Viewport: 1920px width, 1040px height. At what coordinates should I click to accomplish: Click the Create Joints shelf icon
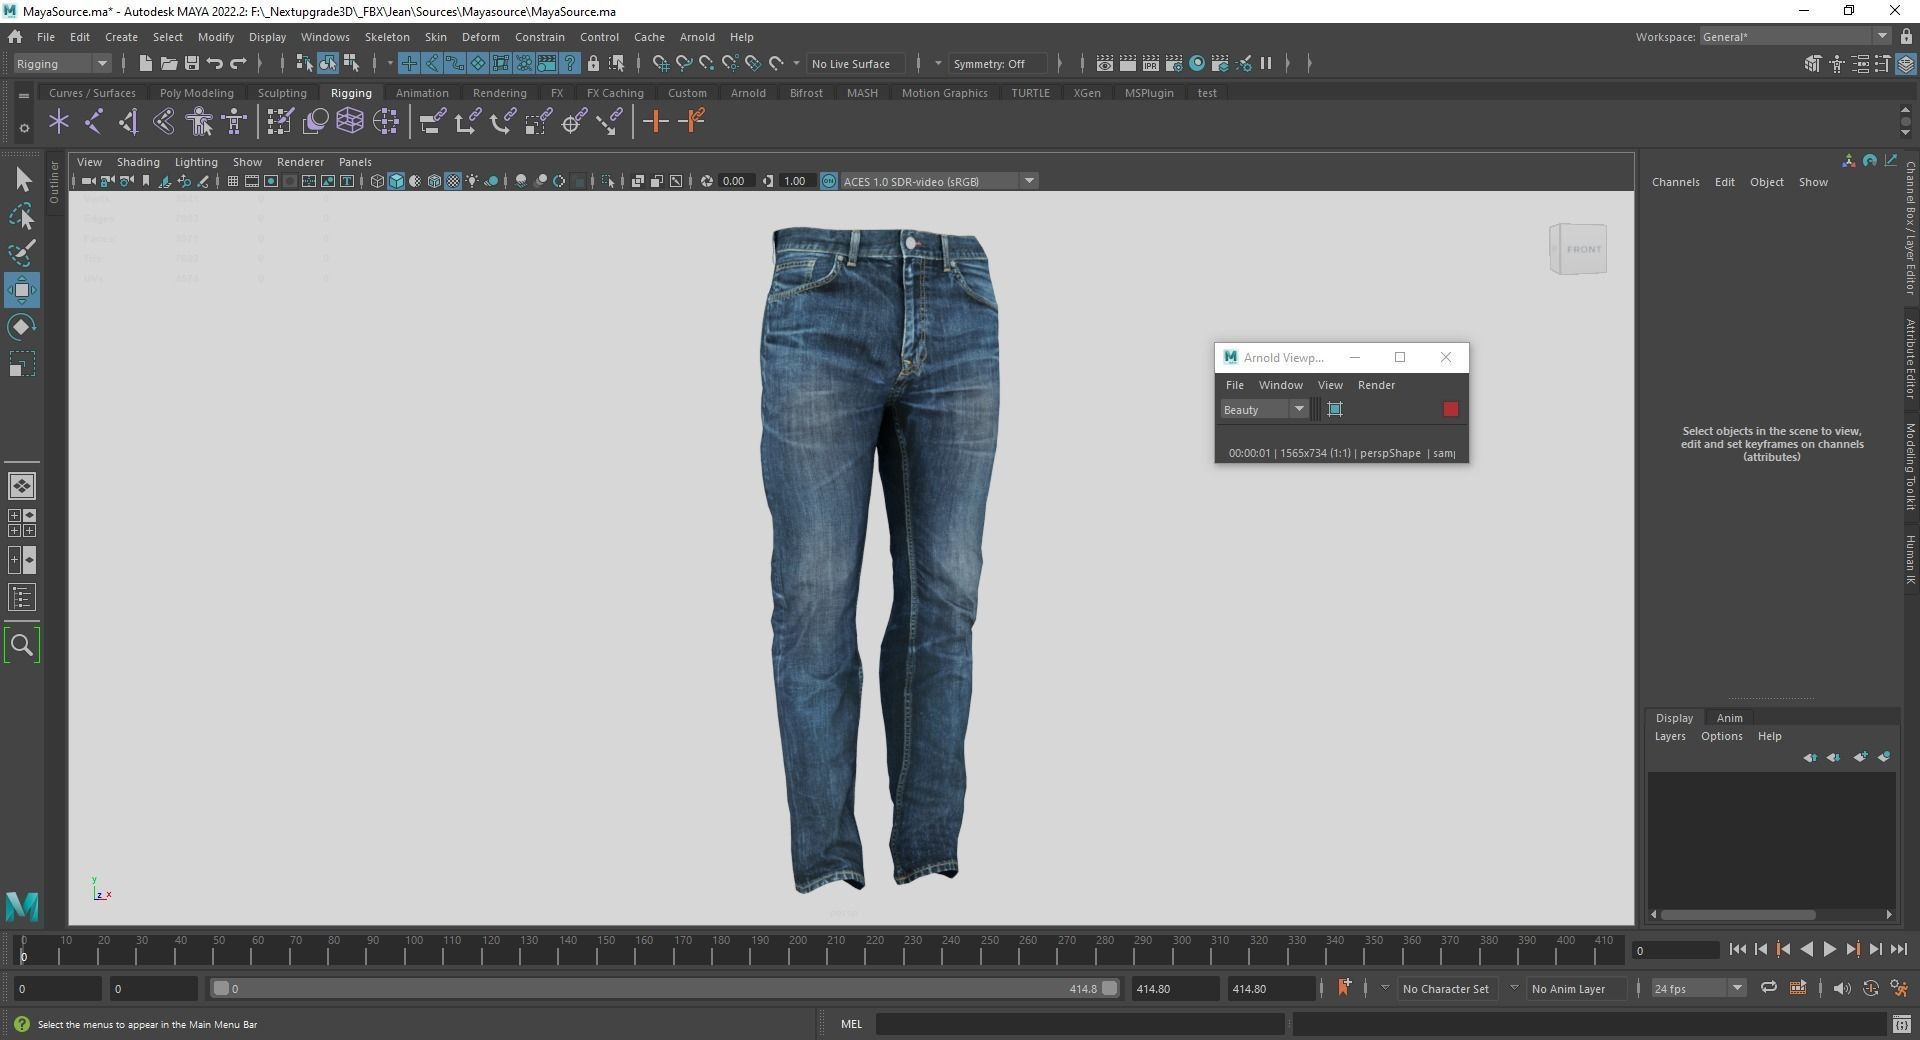click(93, 122)
